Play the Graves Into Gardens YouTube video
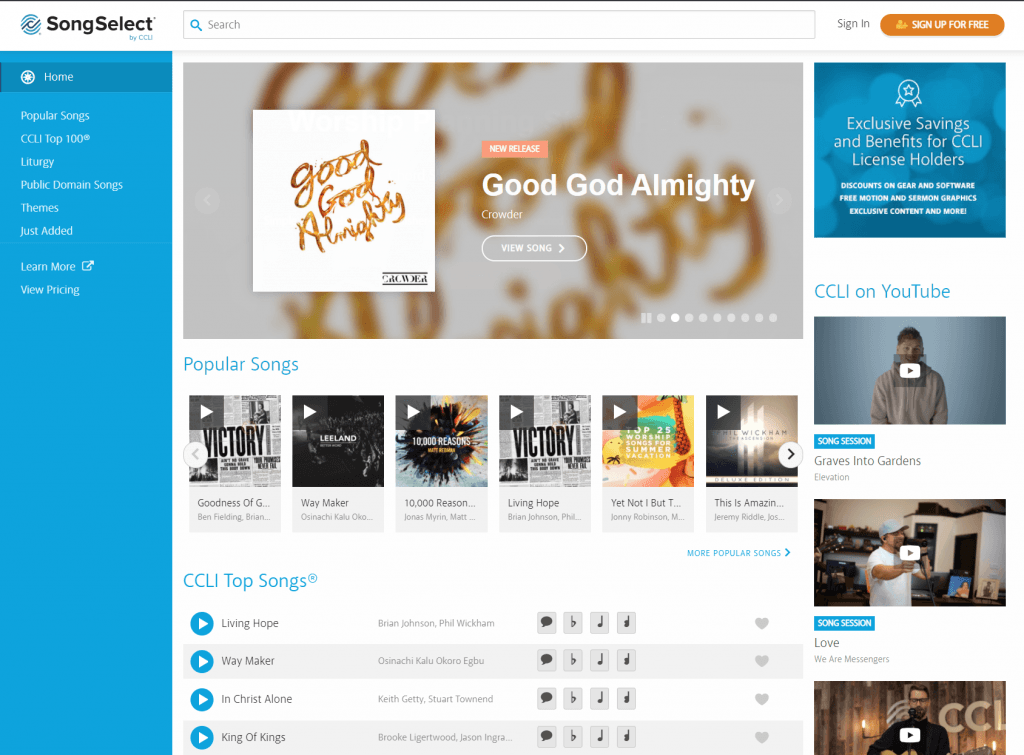Image resolution: width=1024 pixels, height=755 pixels. (909, 371)
